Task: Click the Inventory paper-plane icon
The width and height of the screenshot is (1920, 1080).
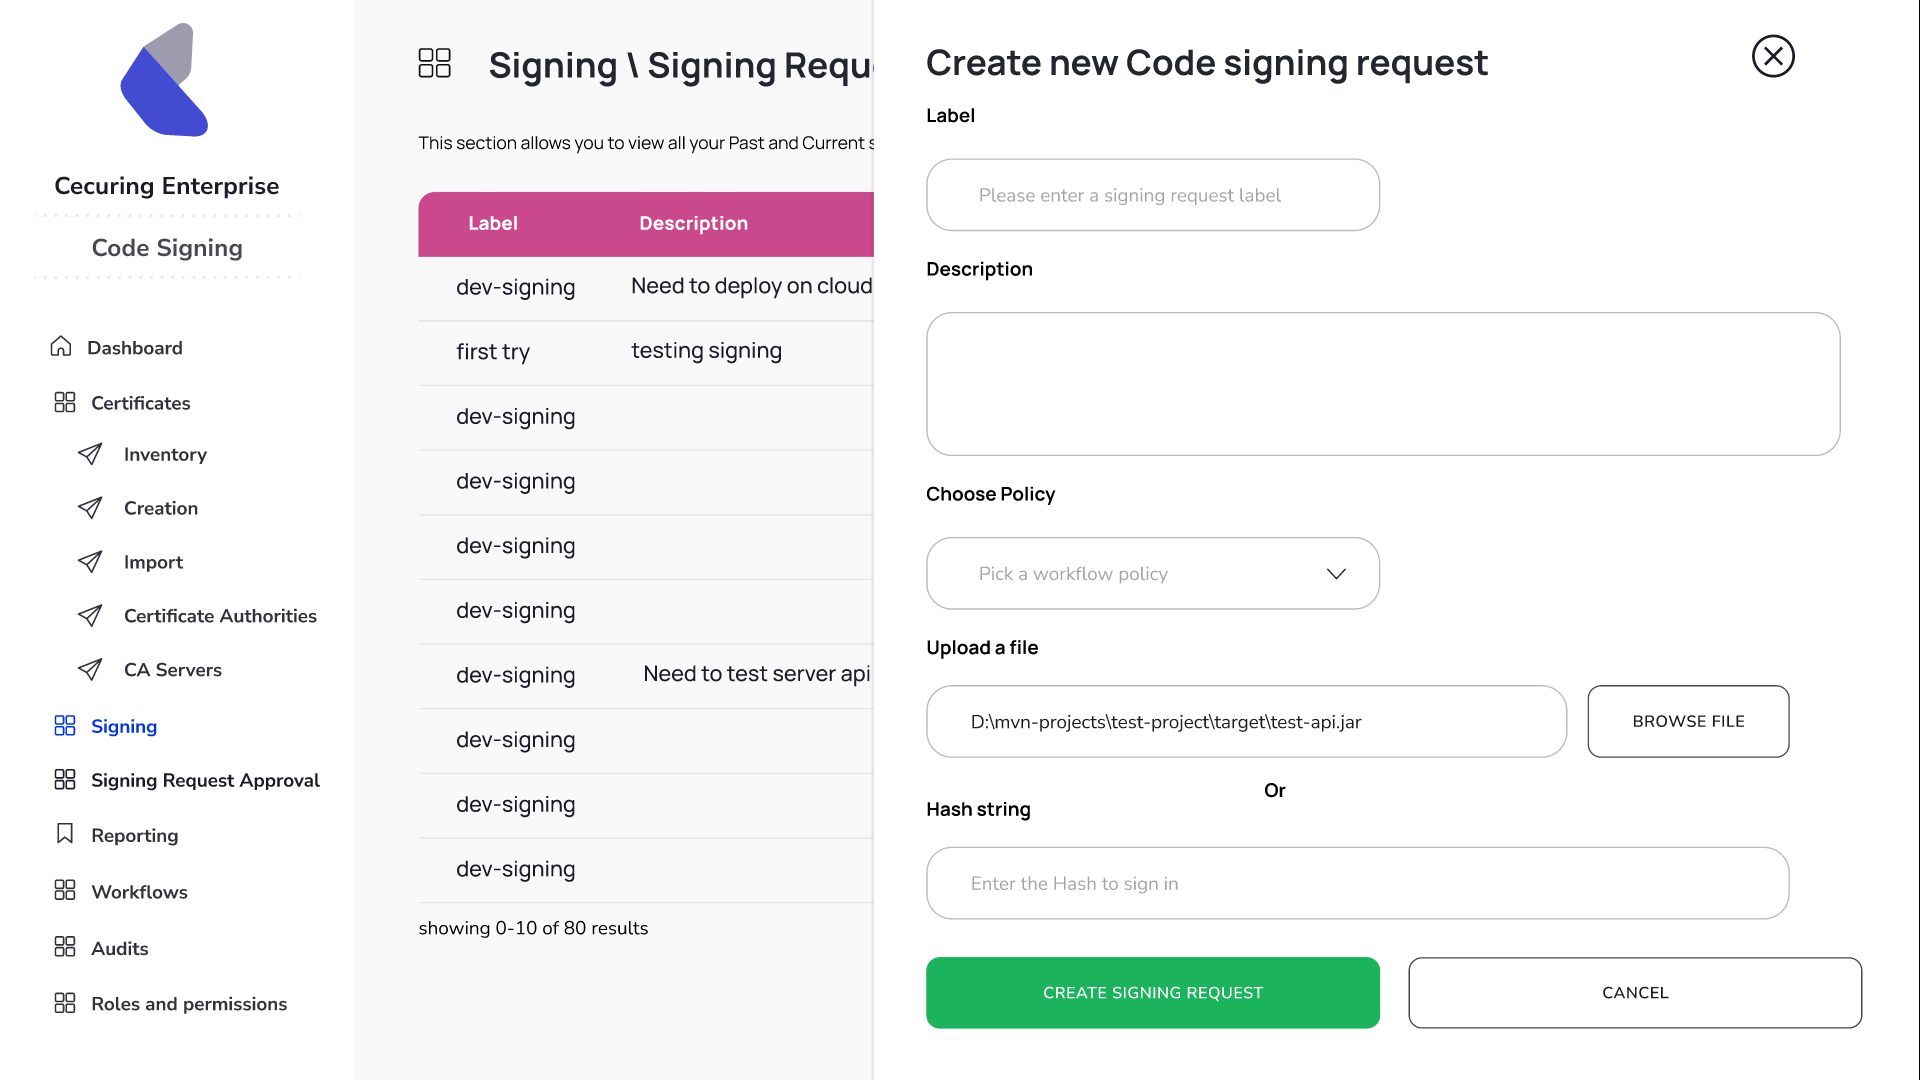Action: (x=90, y=454)
